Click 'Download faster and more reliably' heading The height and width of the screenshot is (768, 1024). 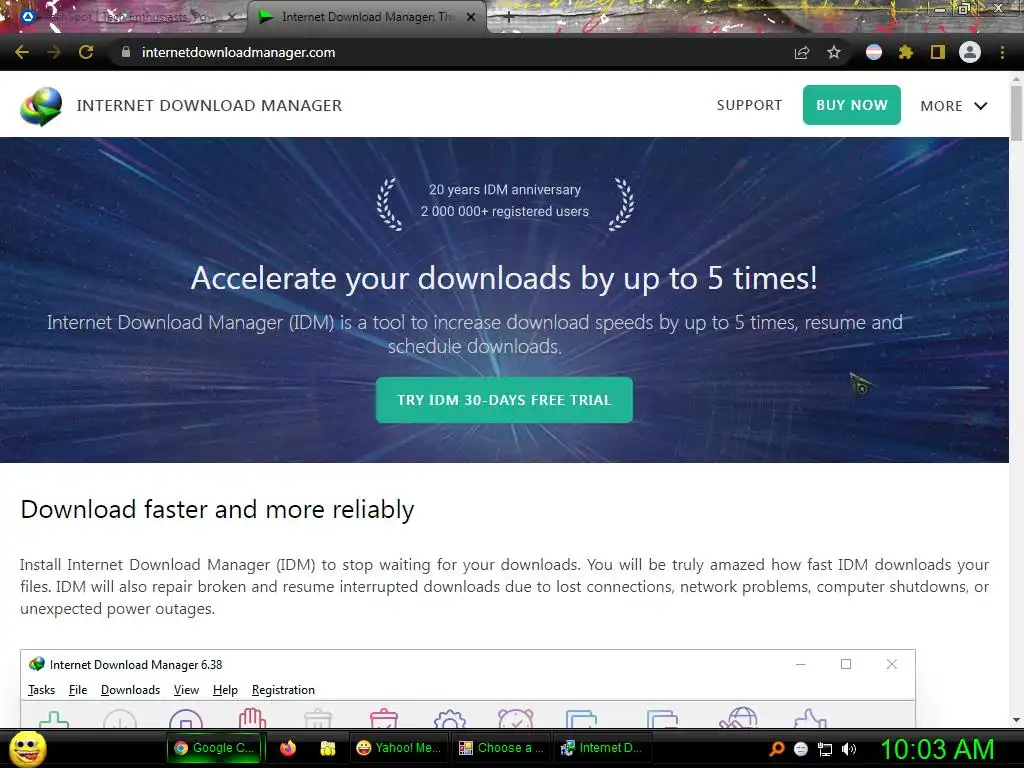point(217,509)
